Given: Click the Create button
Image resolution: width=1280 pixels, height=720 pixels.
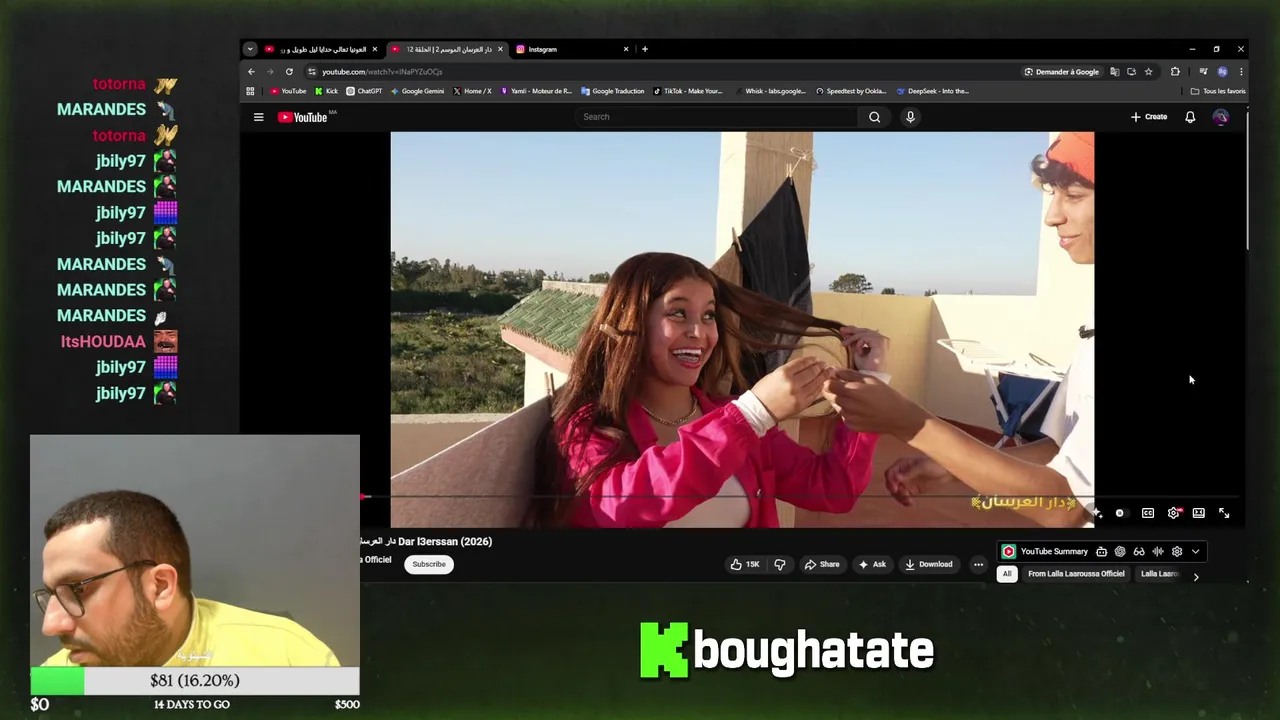Looking at the screenshot, I should pos(1149,117).
